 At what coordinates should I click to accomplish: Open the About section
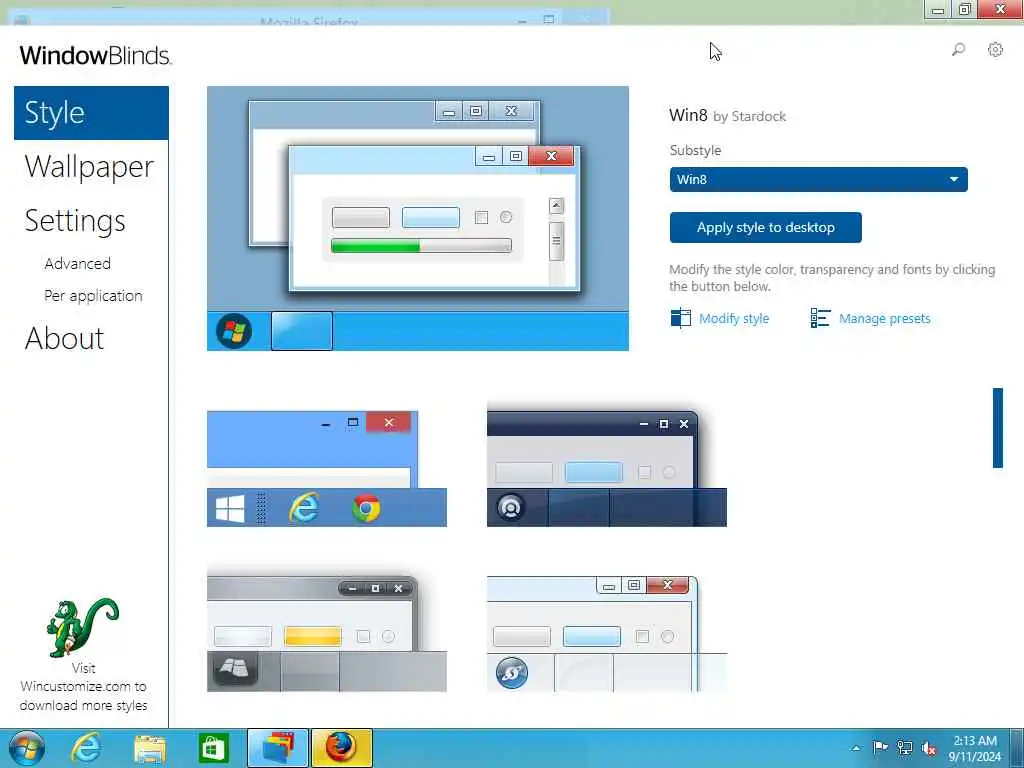(x=65, y=338)
